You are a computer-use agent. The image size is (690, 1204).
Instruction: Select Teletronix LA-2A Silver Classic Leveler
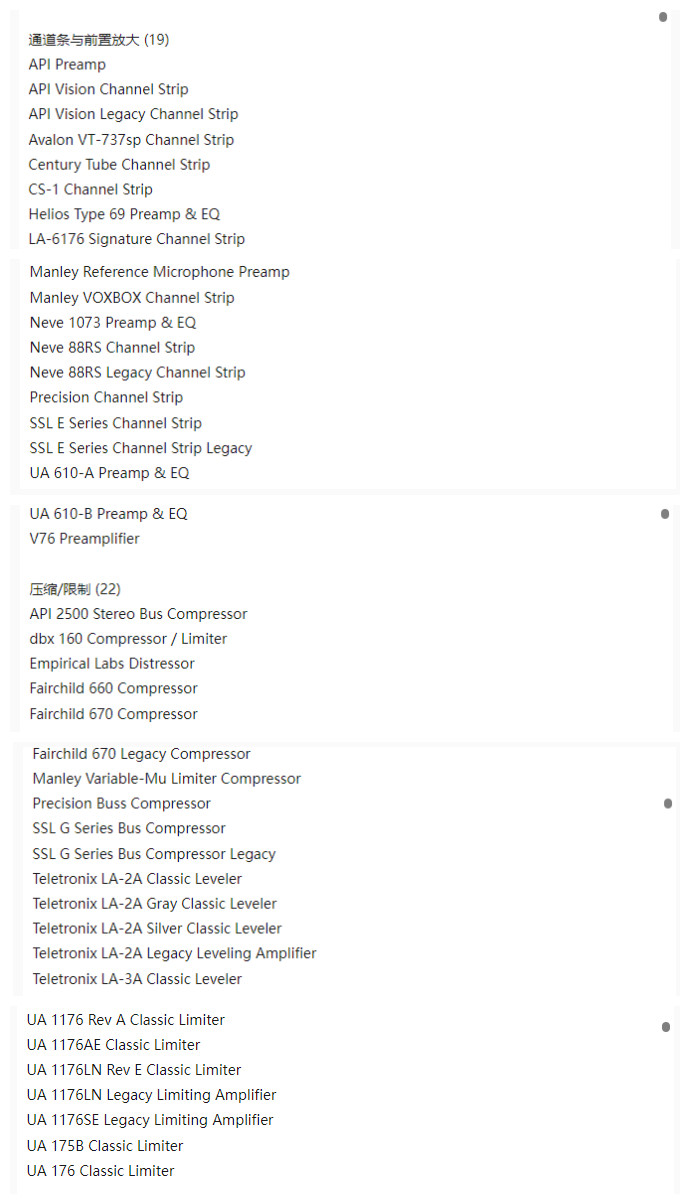tap(157, 929)
